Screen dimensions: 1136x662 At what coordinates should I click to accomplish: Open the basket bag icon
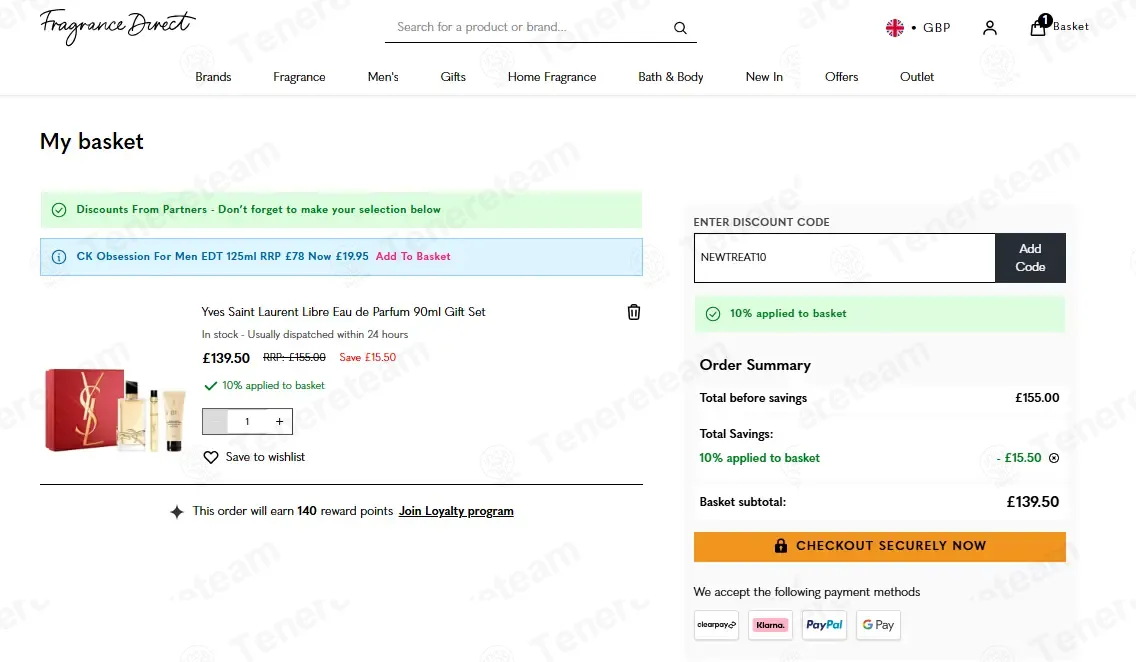click(1037, 26)
